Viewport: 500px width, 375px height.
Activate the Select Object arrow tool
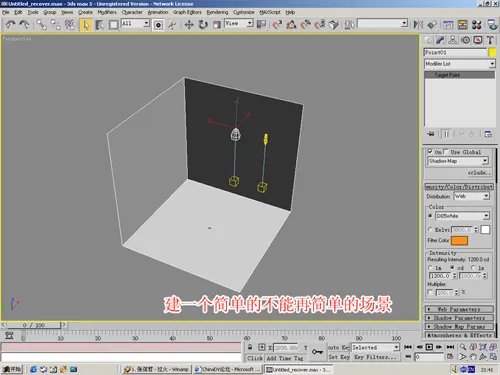coord(86,25)
